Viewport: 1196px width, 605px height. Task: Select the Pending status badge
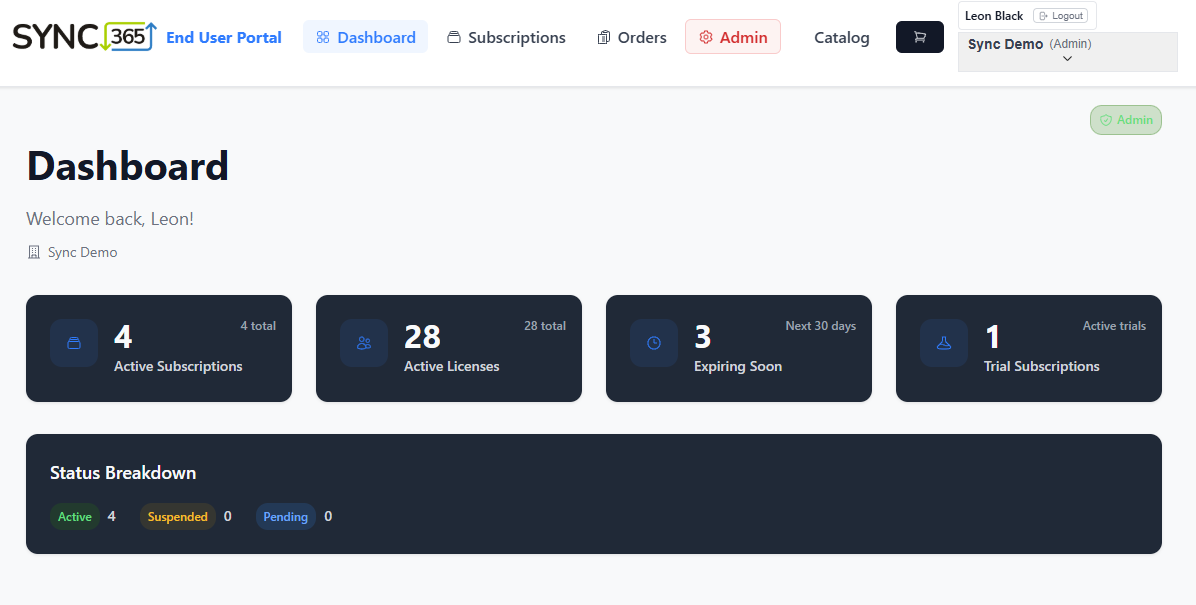click(x=285, y=517)
